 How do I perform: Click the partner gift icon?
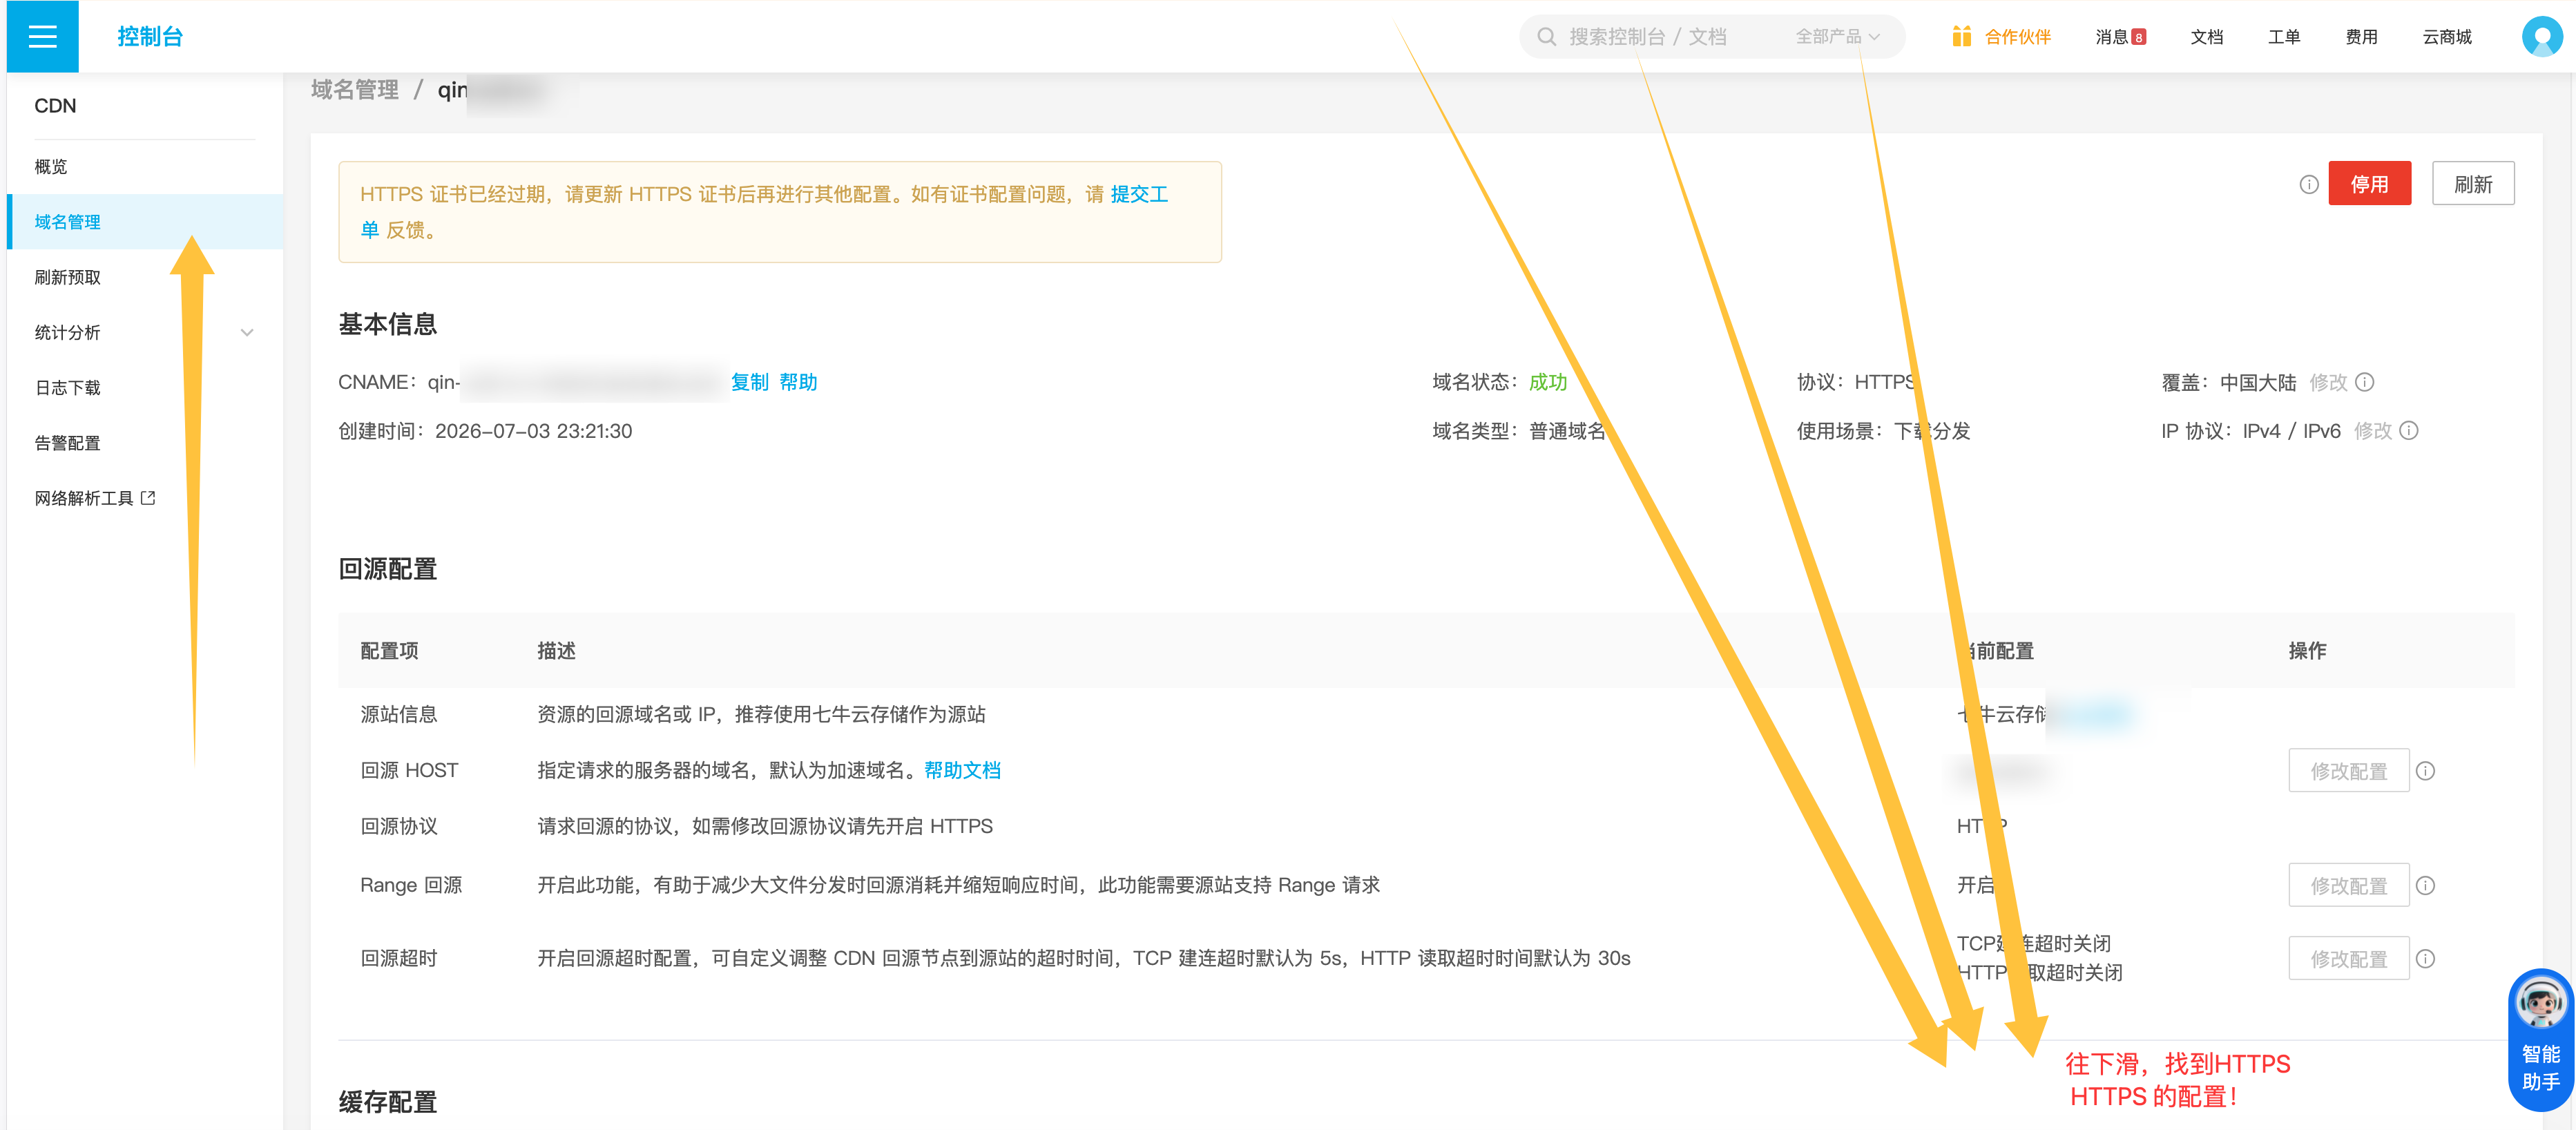[1961, 37]
